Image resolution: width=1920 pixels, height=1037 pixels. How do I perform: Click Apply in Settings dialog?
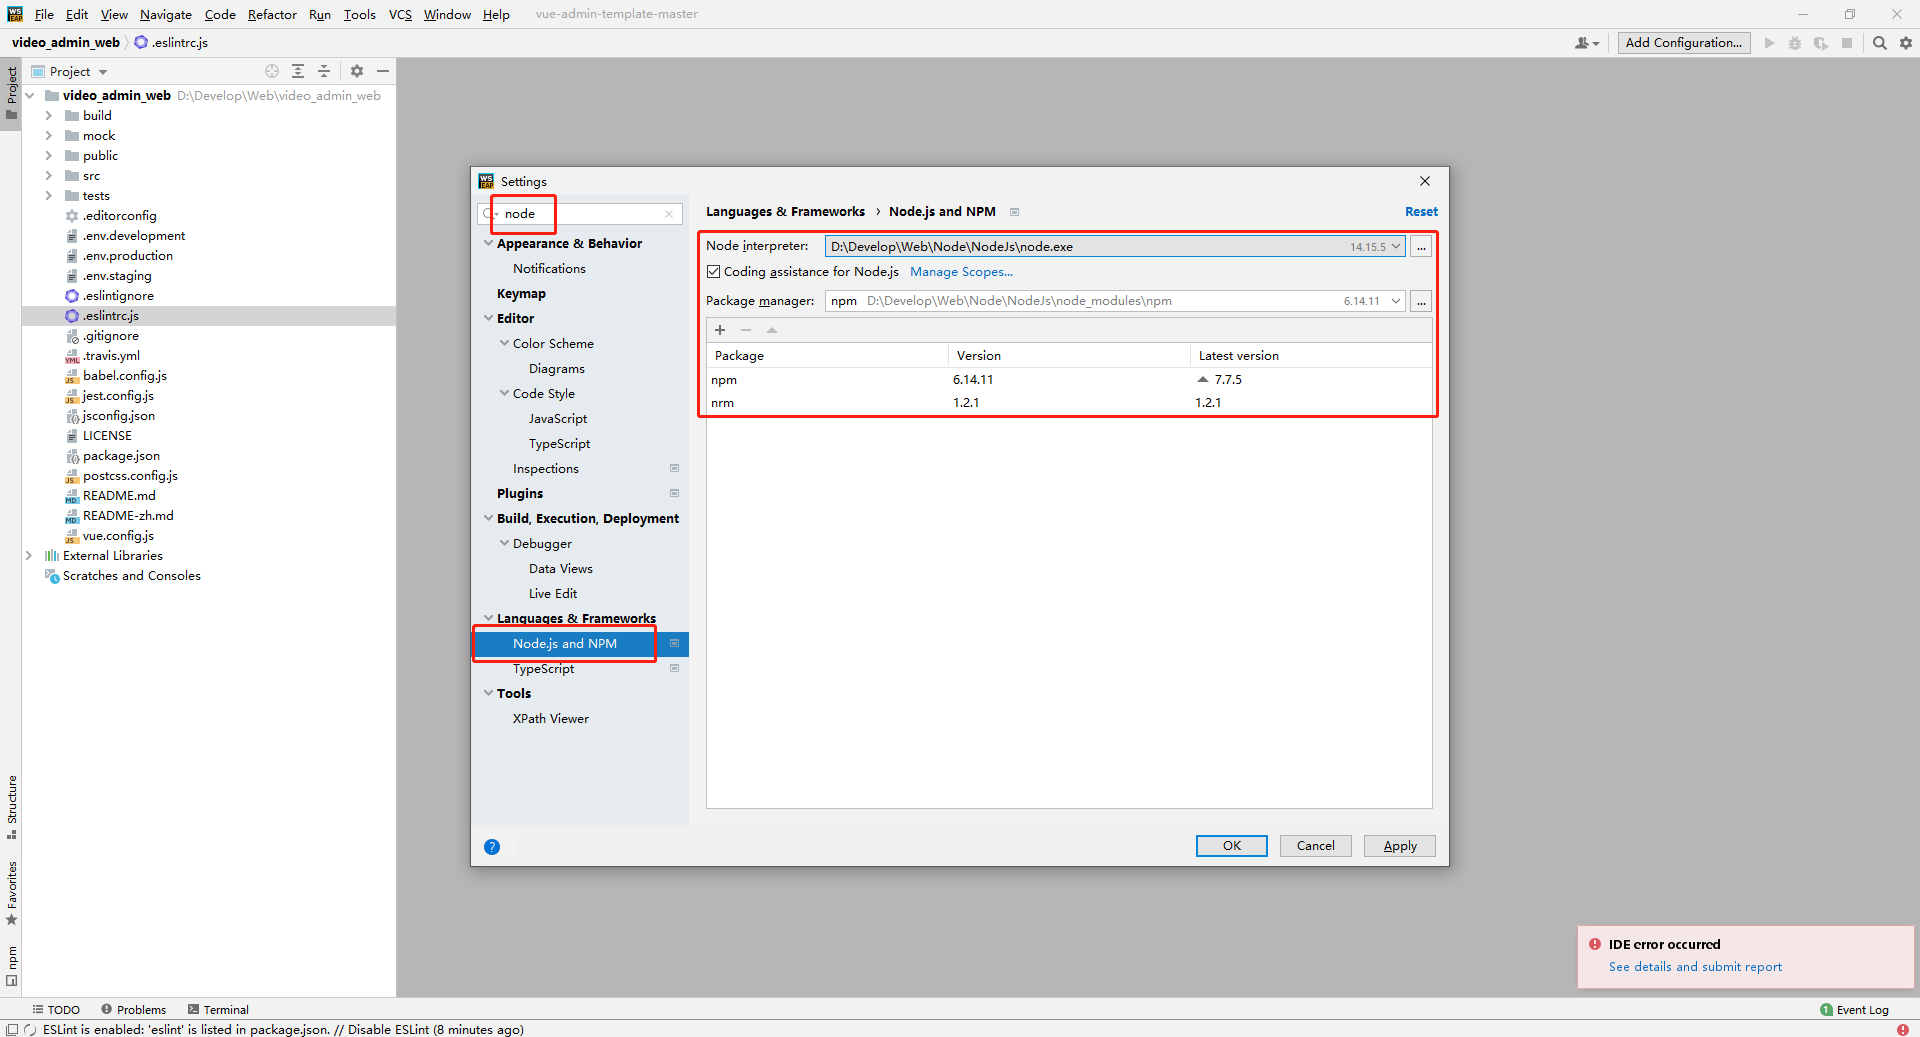coord(1399,846)
